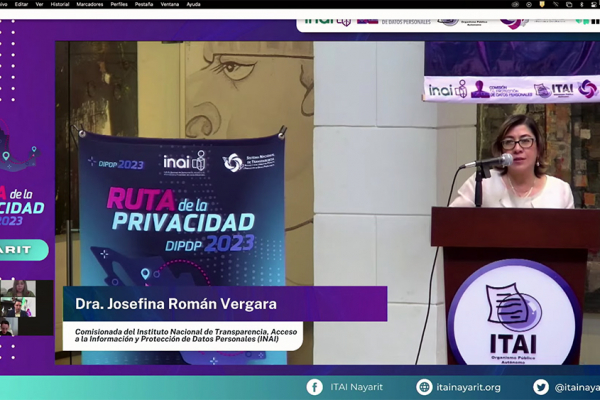Click the globe website icon in footer
Viewport: 600px width, 400px height.
click(x=424, y=387)
